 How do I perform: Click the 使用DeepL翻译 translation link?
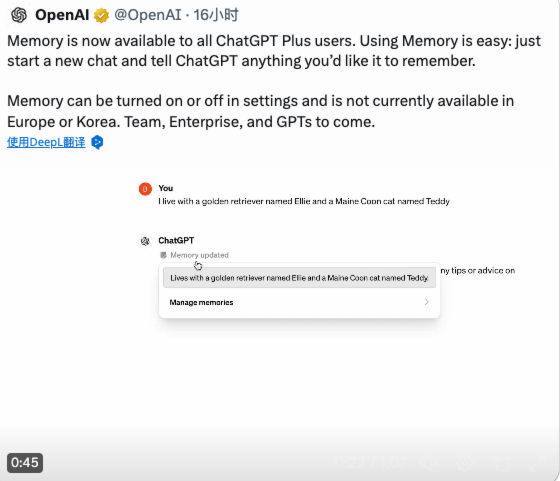tap(46, 142)
